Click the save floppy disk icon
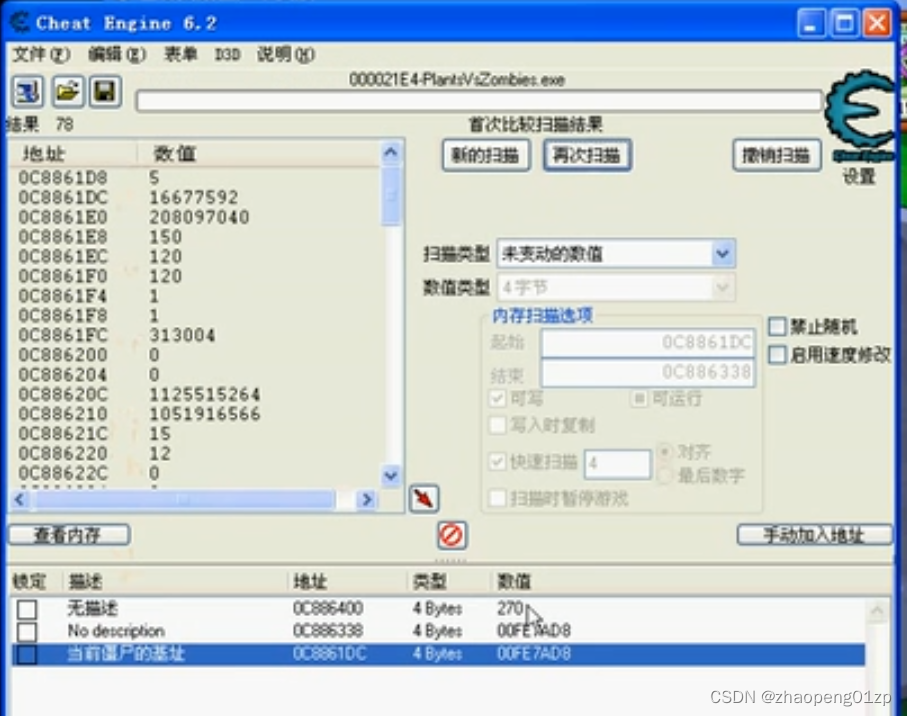 (x=105, y=92)
